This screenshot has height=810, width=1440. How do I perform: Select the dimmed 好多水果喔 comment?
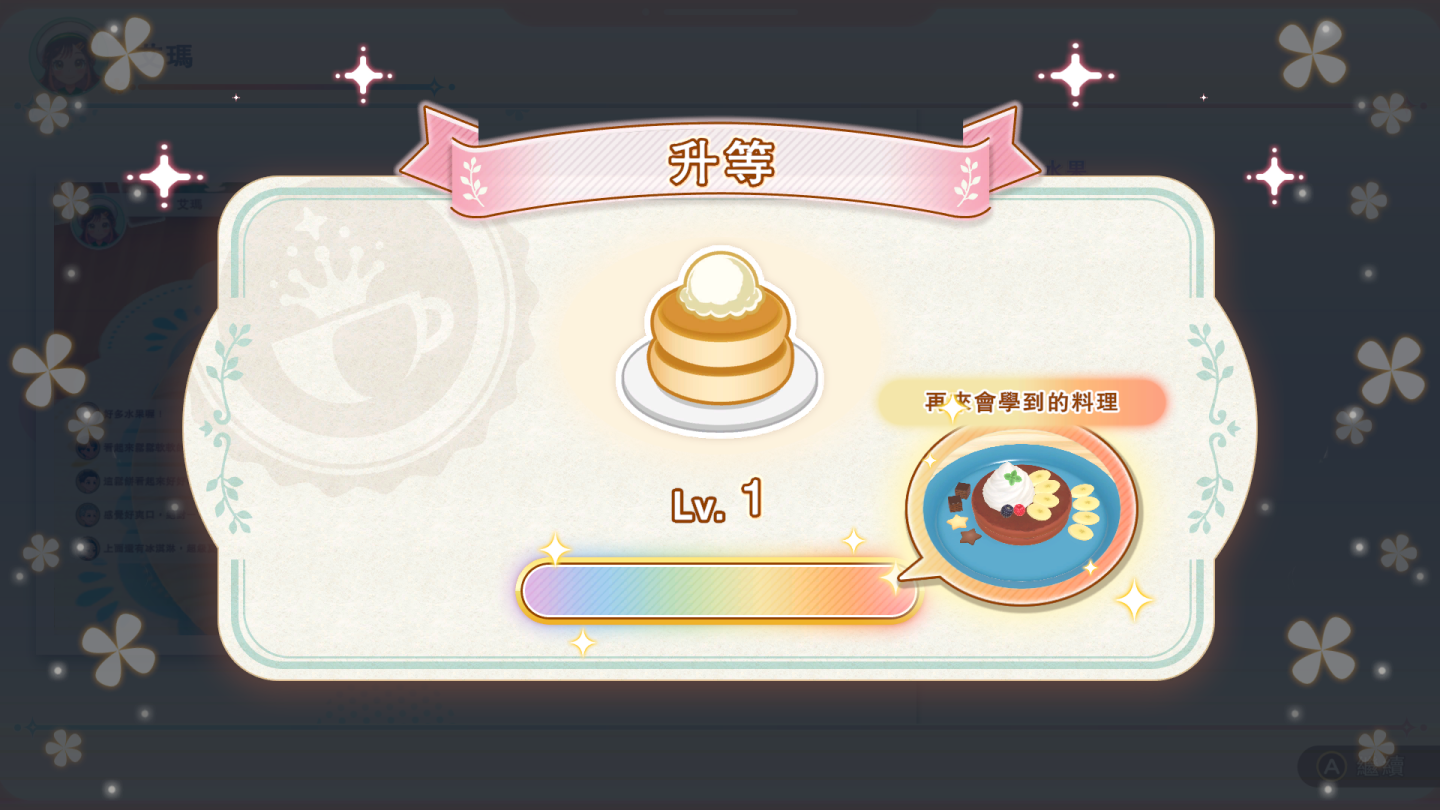pyautogui.click(x=130, y=413)
